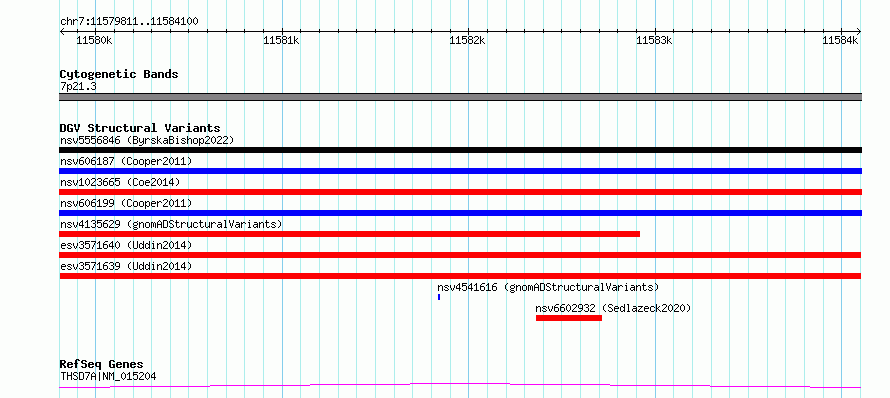
Task: Click the 11580k ruler position
Action: pos(94,40)
